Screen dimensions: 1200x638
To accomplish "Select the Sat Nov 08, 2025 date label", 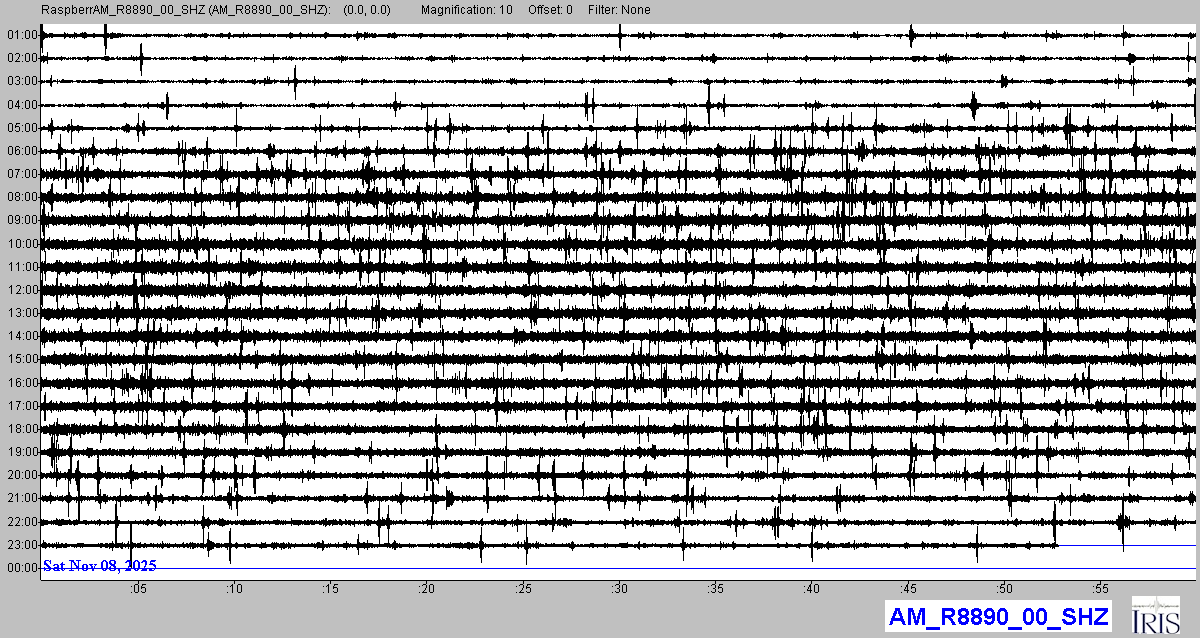I will pyautogui.click(x=99, y=566).
